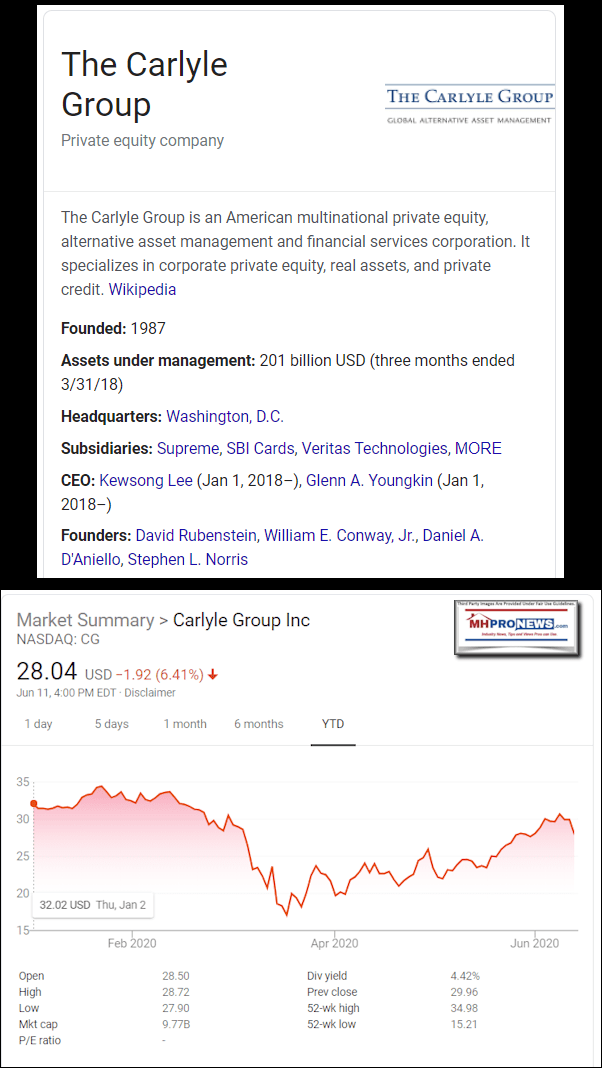The width and height of the screenshot is (602, 1068).
Task: Select the 5 days chart tab
Action: click(111, 724)
